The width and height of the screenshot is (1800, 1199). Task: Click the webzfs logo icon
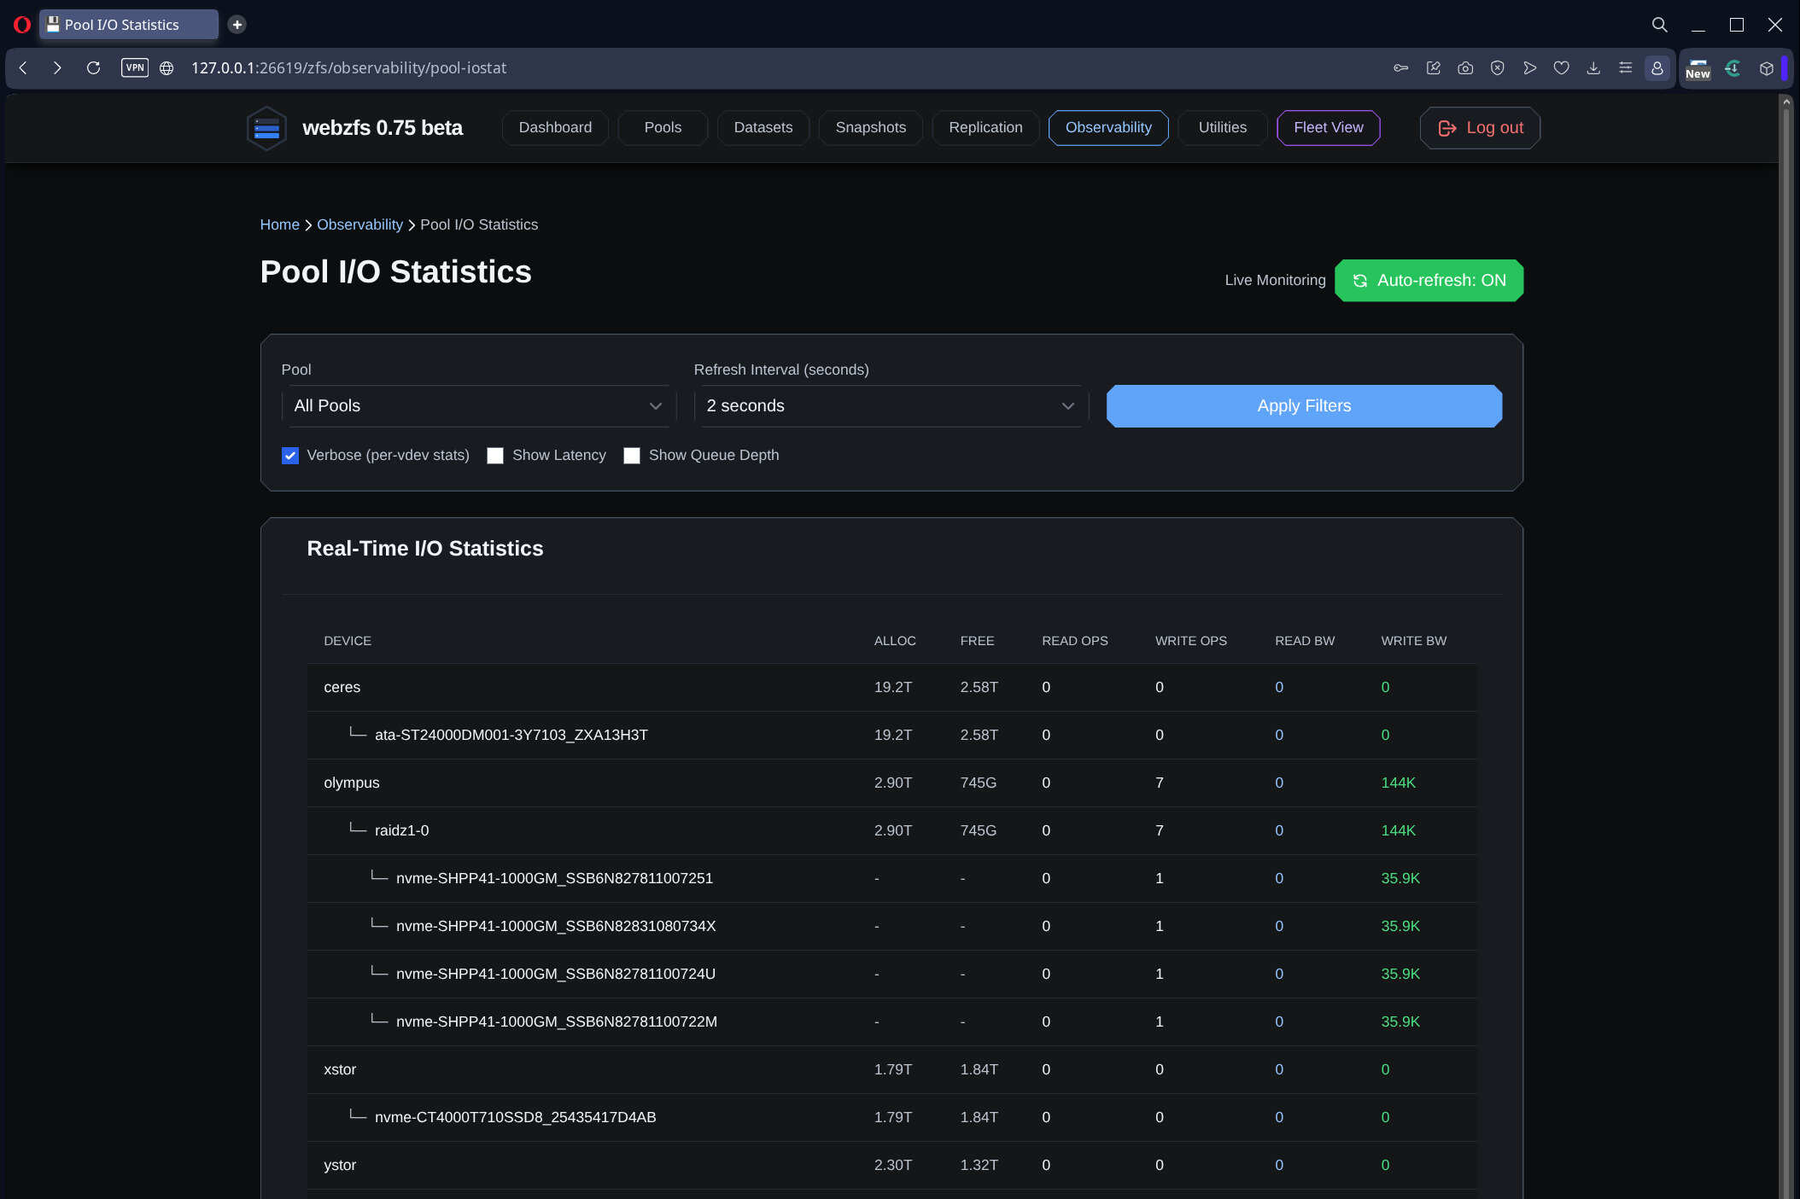[267, 128]
